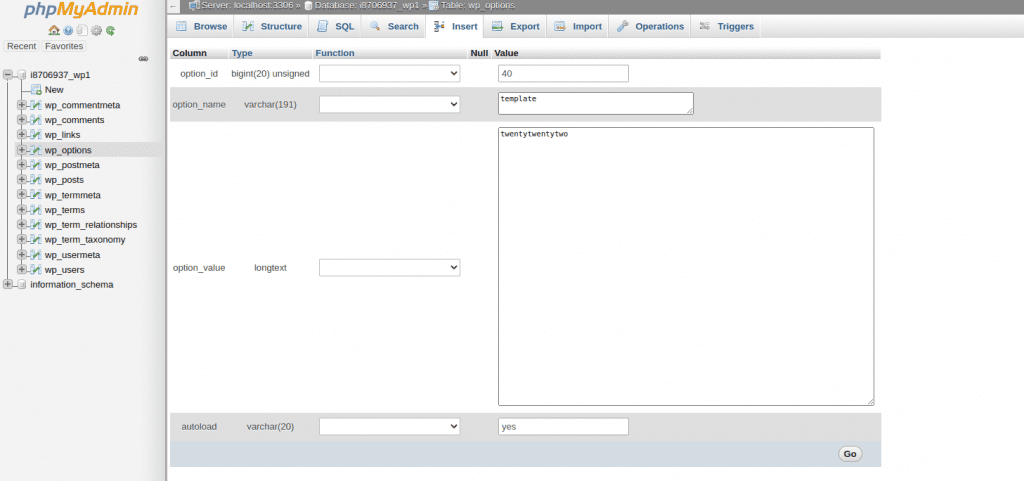Switch to the Export tab
Screen dimensions: 1024x481
click(515, 26)
